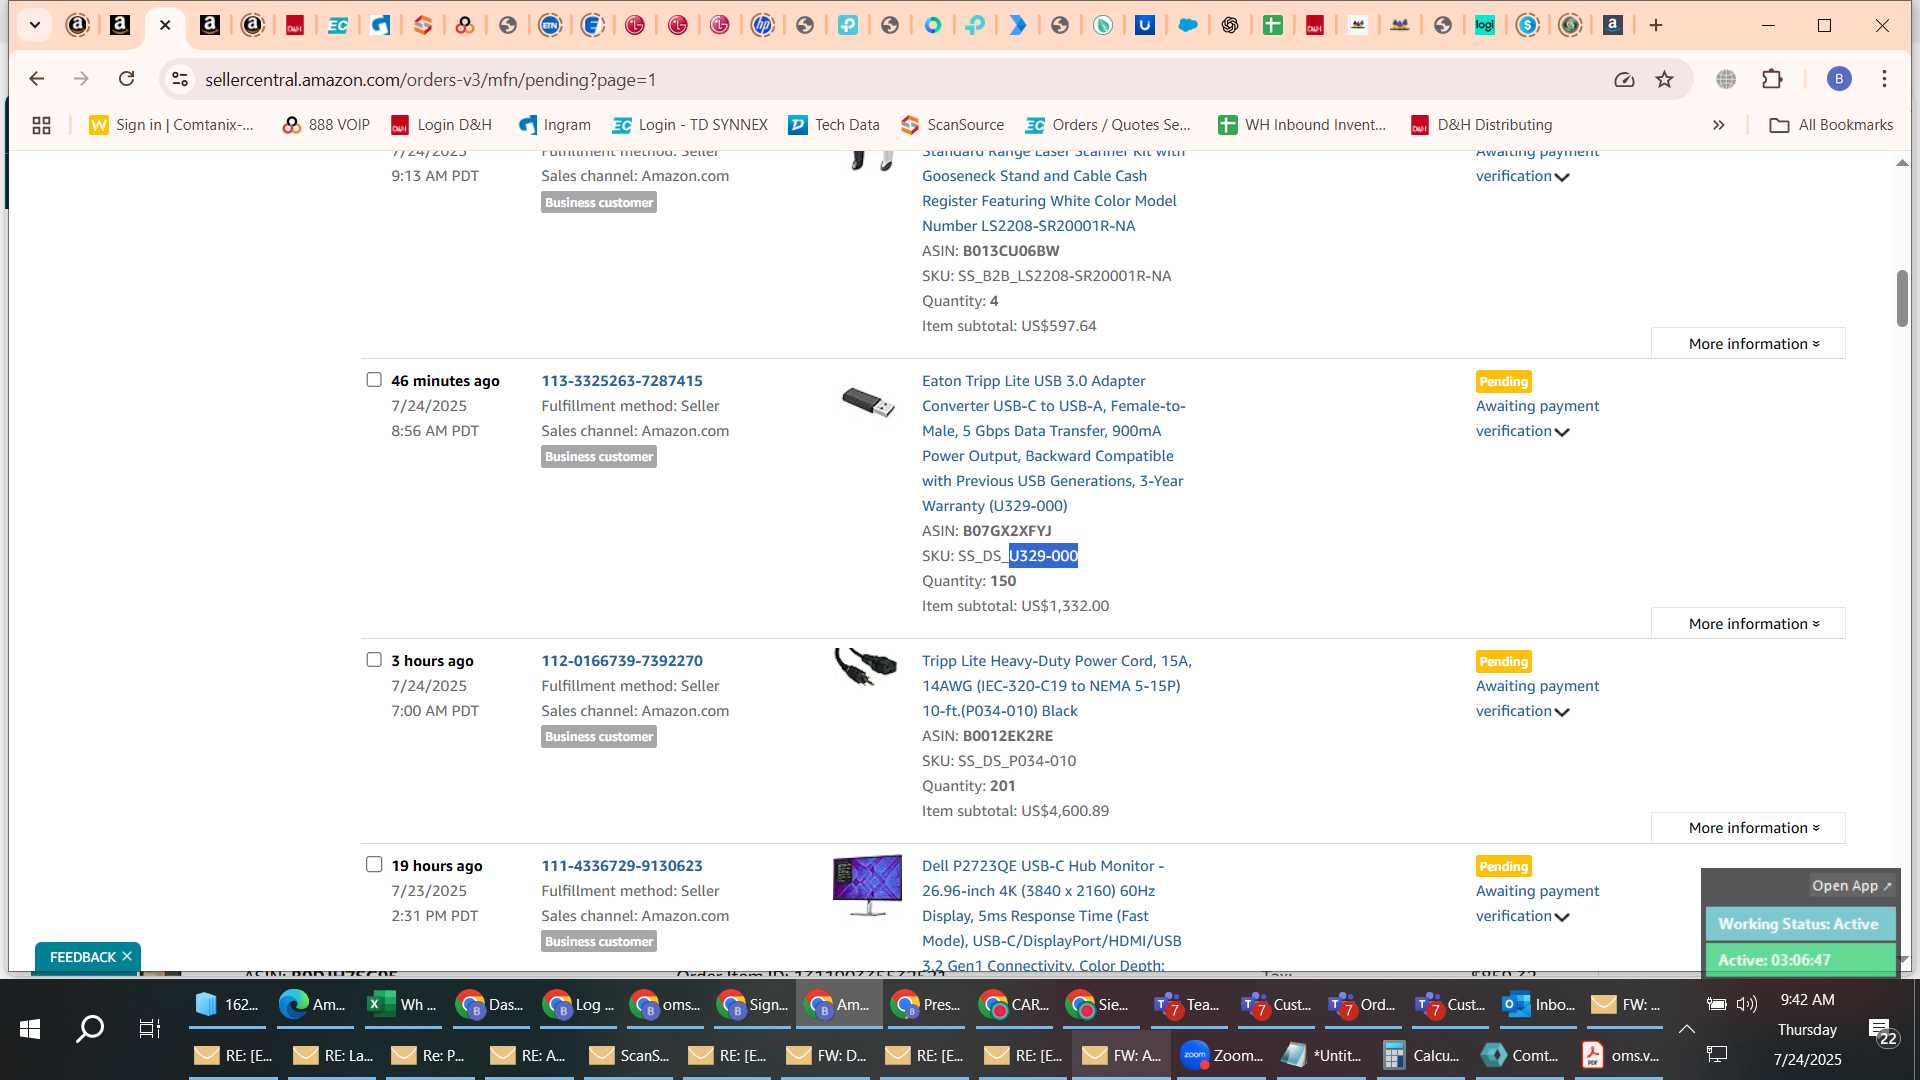This screenshot has width=1920, height=1080.
Task: Open Chrome profile avatar B
Action: pyautogui.click(x=1839, y=79)
